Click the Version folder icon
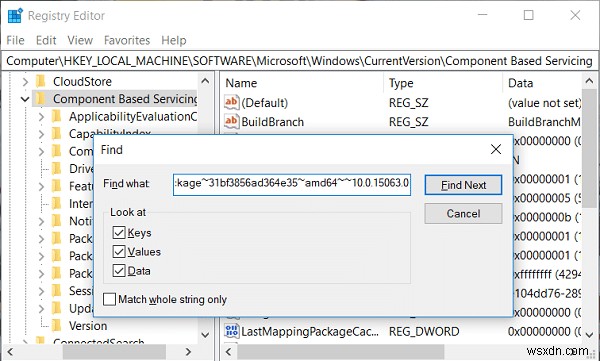The height and width of the screenshot is (361, 600). click(56, 326)
